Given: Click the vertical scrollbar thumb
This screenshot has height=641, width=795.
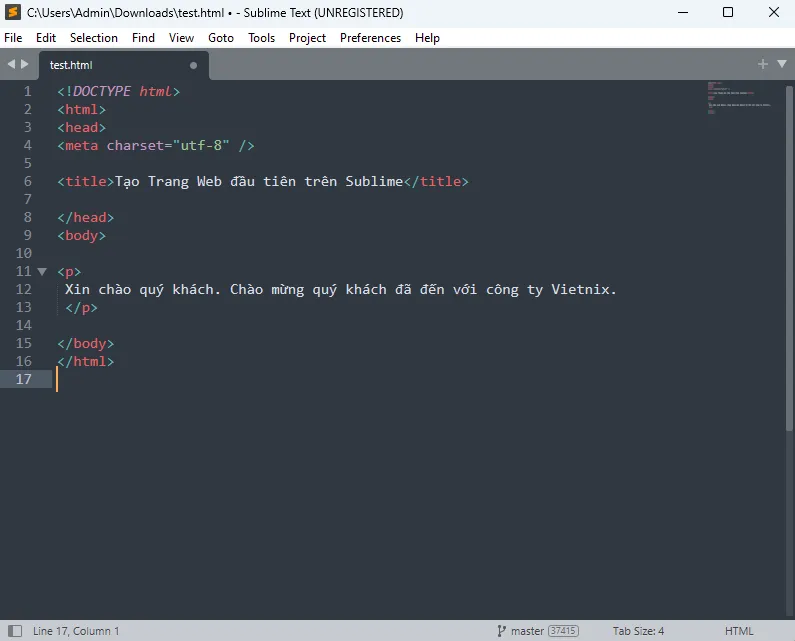Looking at the screenshot, I should pos(789,259).
